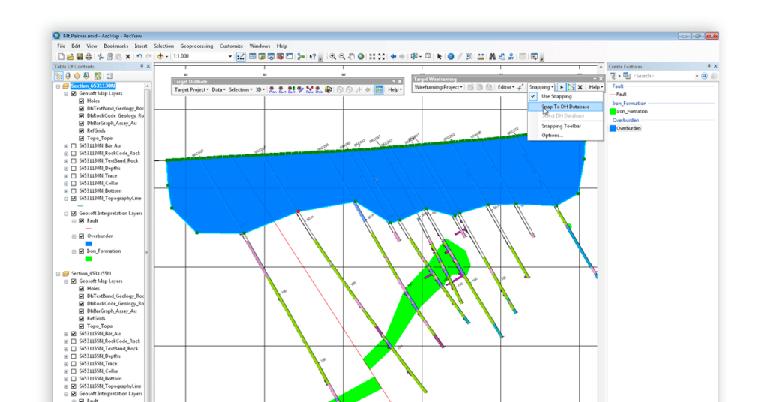
Task: Open the Editor dropdown in Wireframing toolbar
Action: [506, 87]
